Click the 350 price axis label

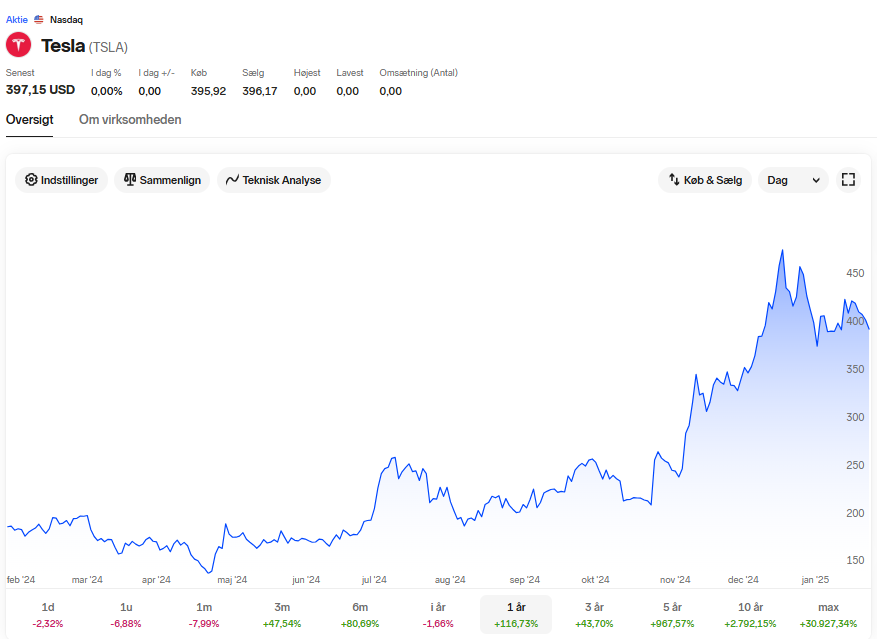(855, 369)
